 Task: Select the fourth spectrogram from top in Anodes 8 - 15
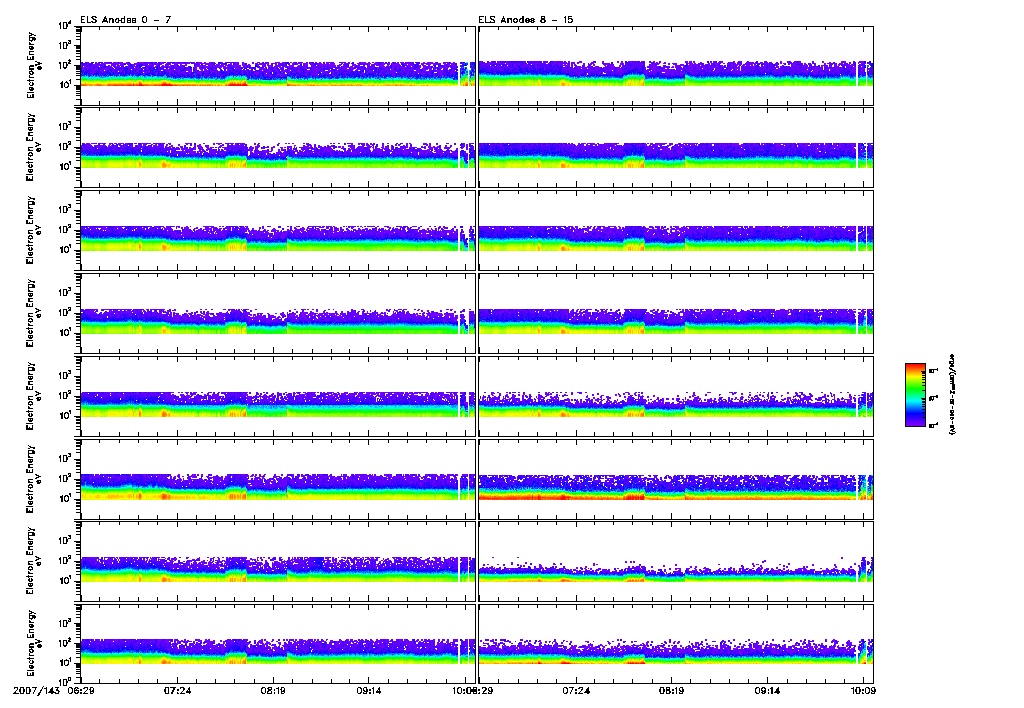pyautogui.click(x=676, y=314)
